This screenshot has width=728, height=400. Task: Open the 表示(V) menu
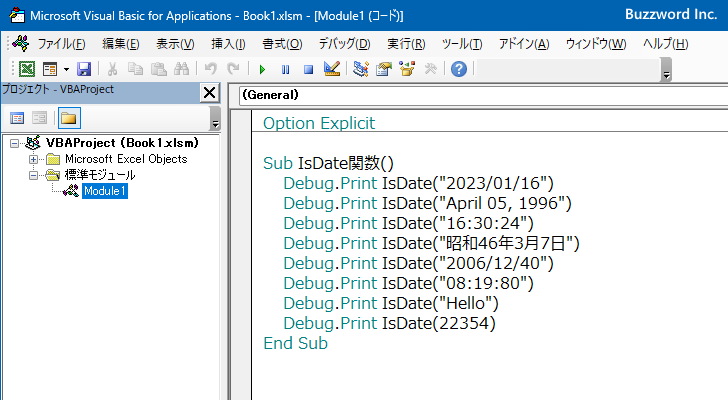[175, 44]
